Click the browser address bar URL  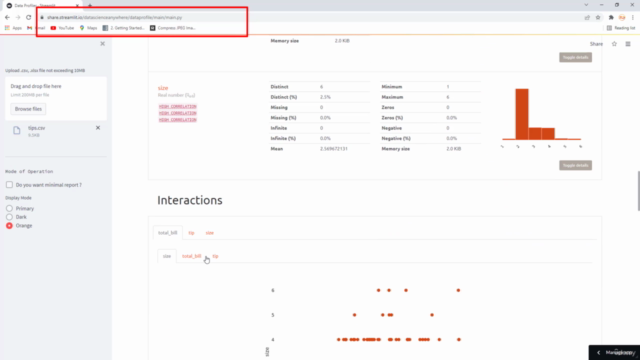pyautogui.click(x=115, y=18)
